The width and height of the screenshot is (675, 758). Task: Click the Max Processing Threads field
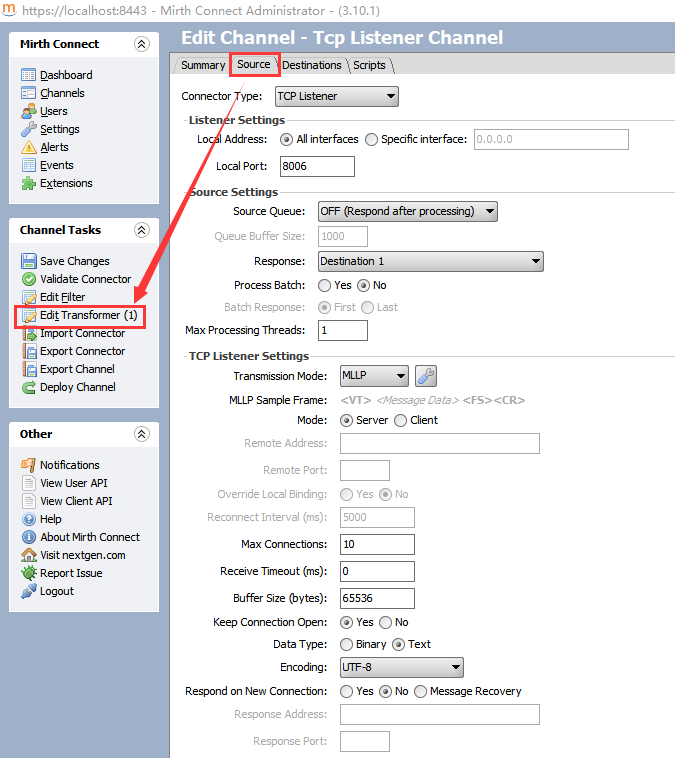(343, 331)
